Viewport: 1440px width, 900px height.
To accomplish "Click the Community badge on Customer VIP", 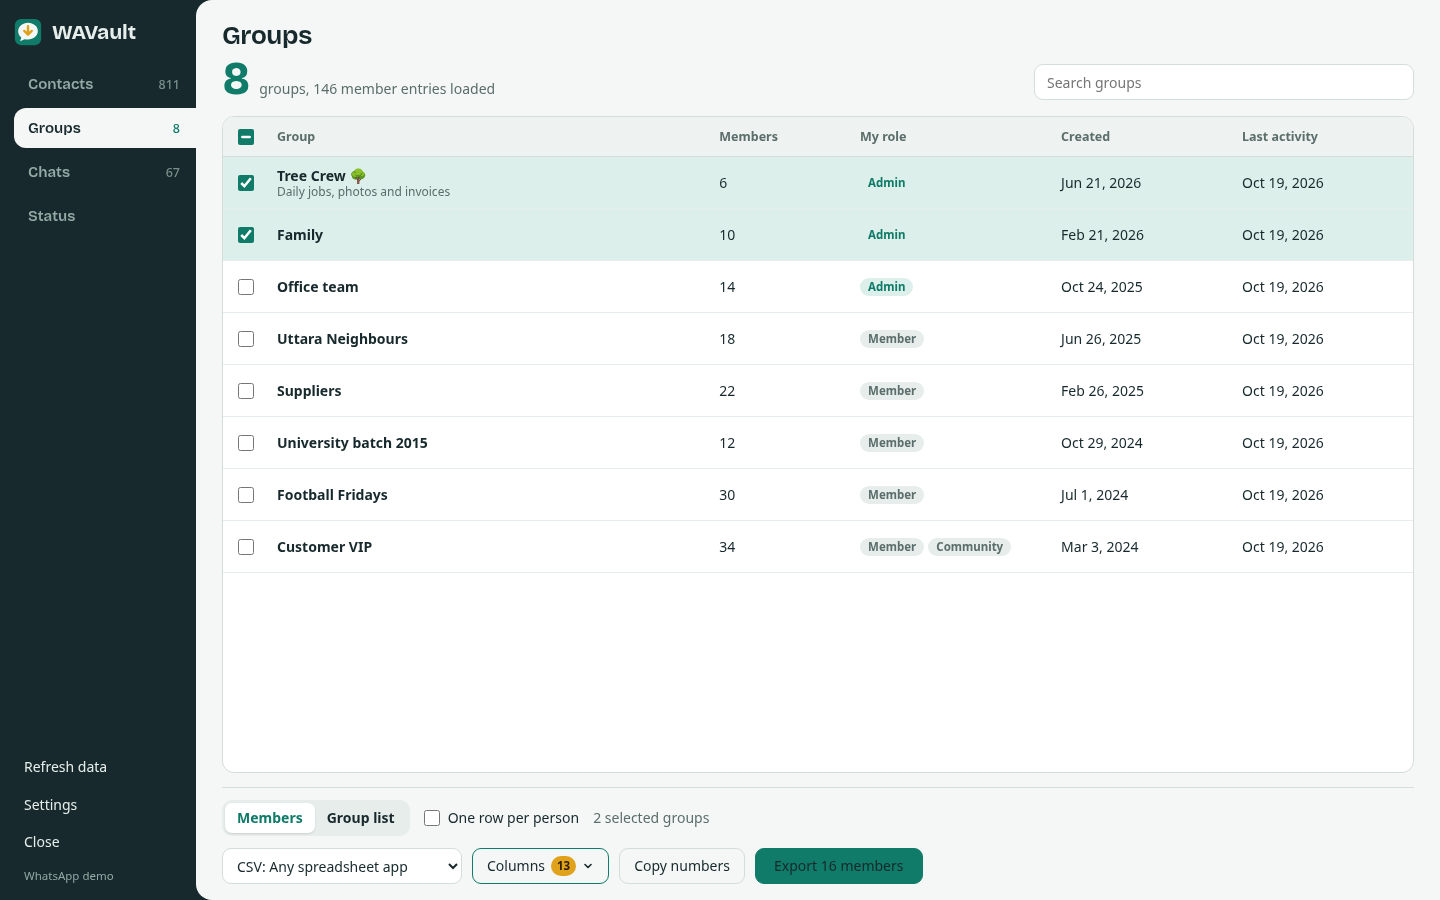I will click(969, 547).
